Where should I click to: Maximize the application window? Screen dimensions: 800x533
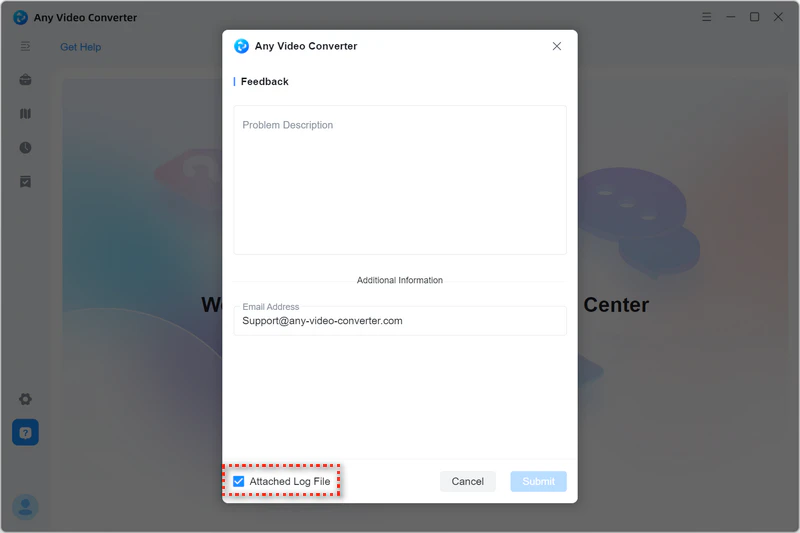(x=754, y=17)
